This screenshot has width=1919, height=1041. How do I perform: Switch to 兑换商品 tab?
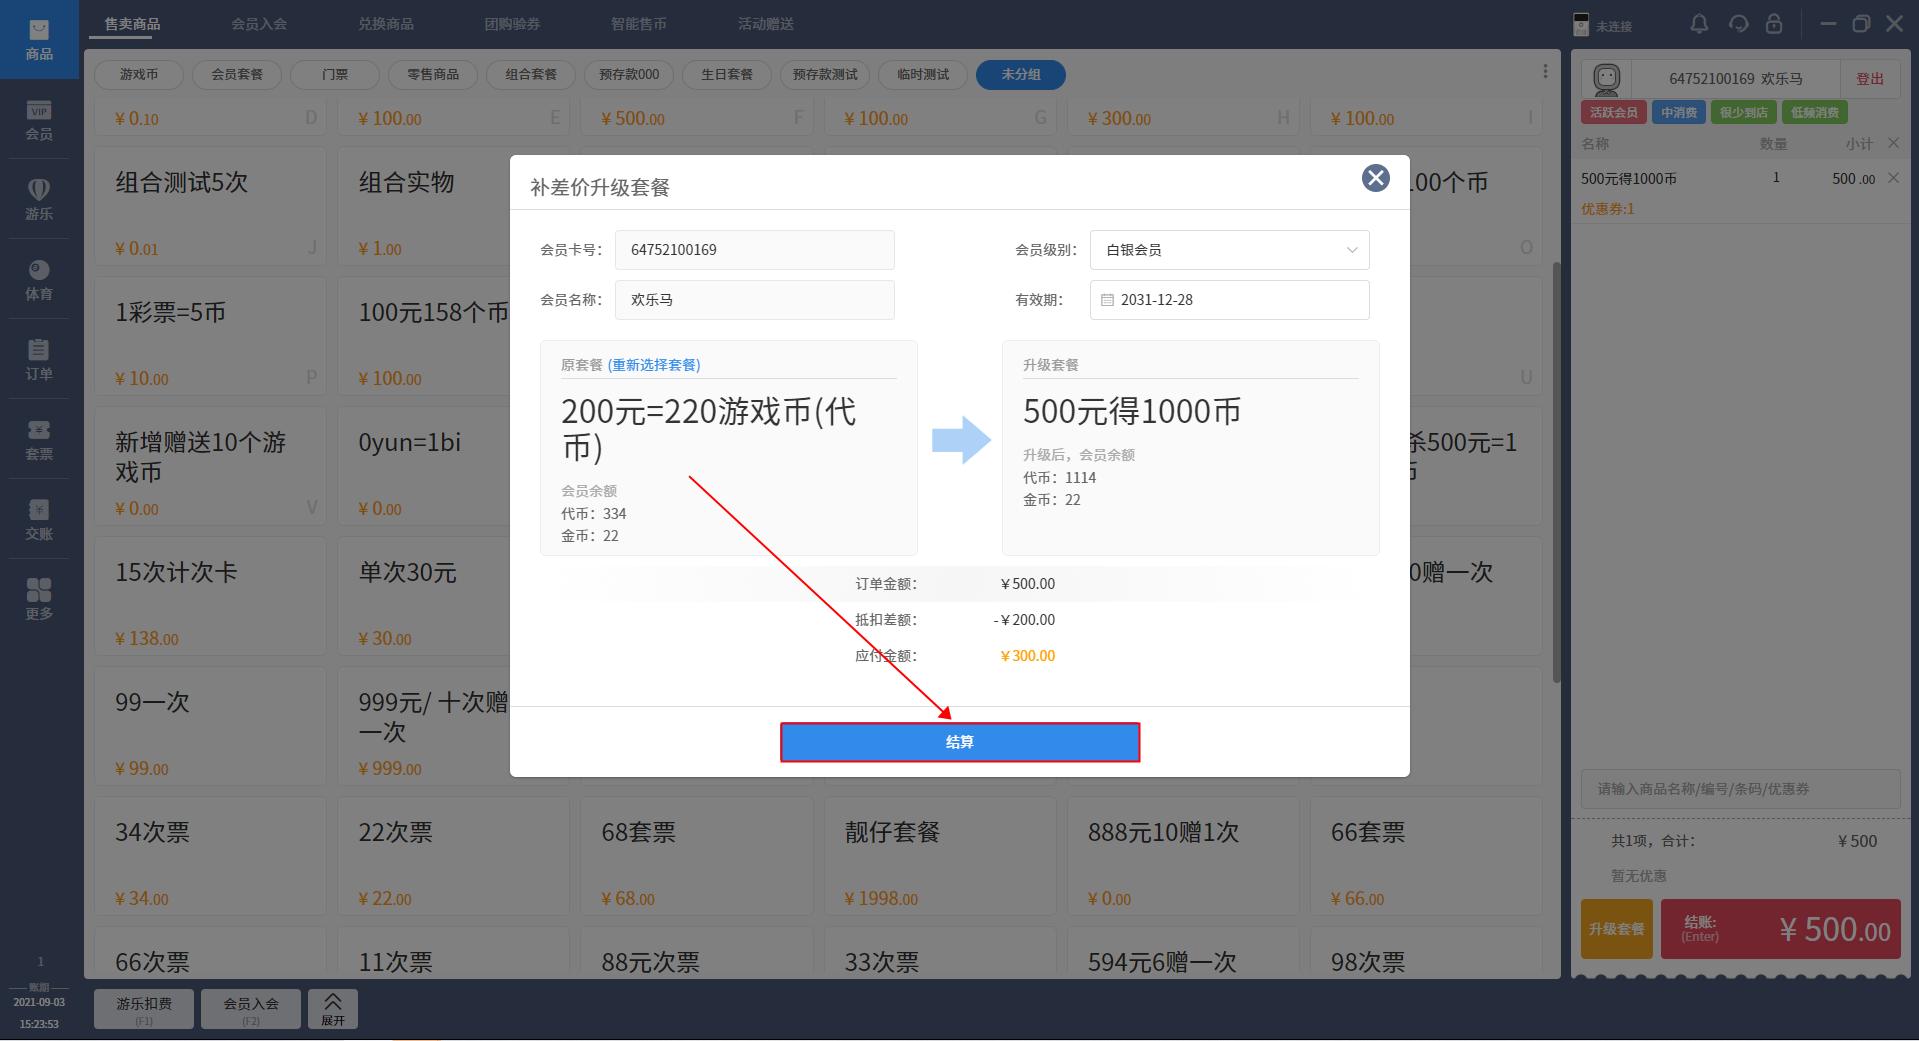(x=386, y=23)
